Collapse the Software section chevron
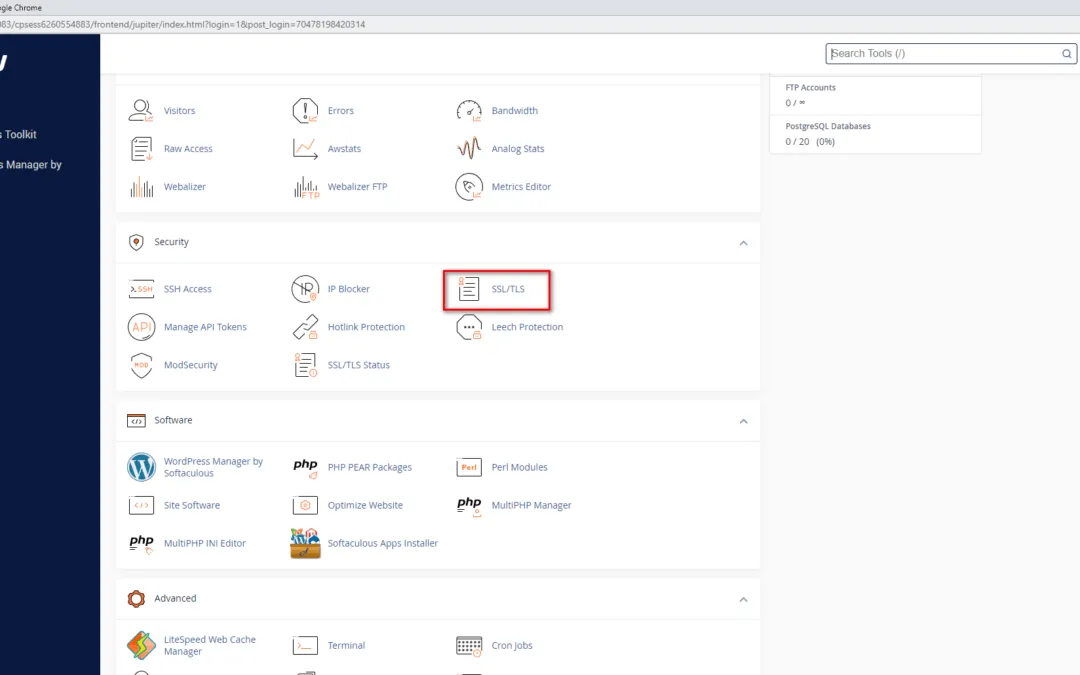The height and width of the screenshot is (675, 1080). tap(743, 421)
